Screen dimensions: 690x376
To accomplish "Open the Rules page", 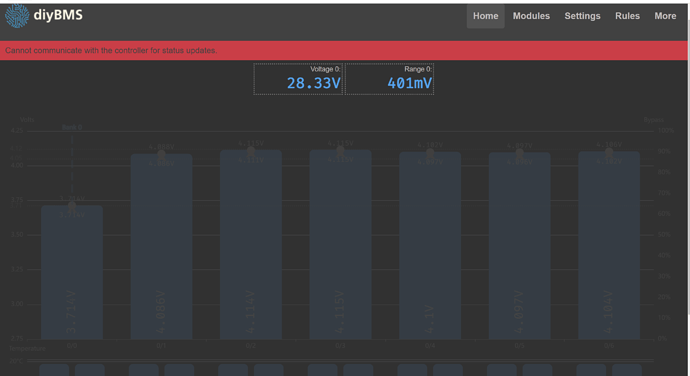I will pyautogui.click(x=627, y=16).
